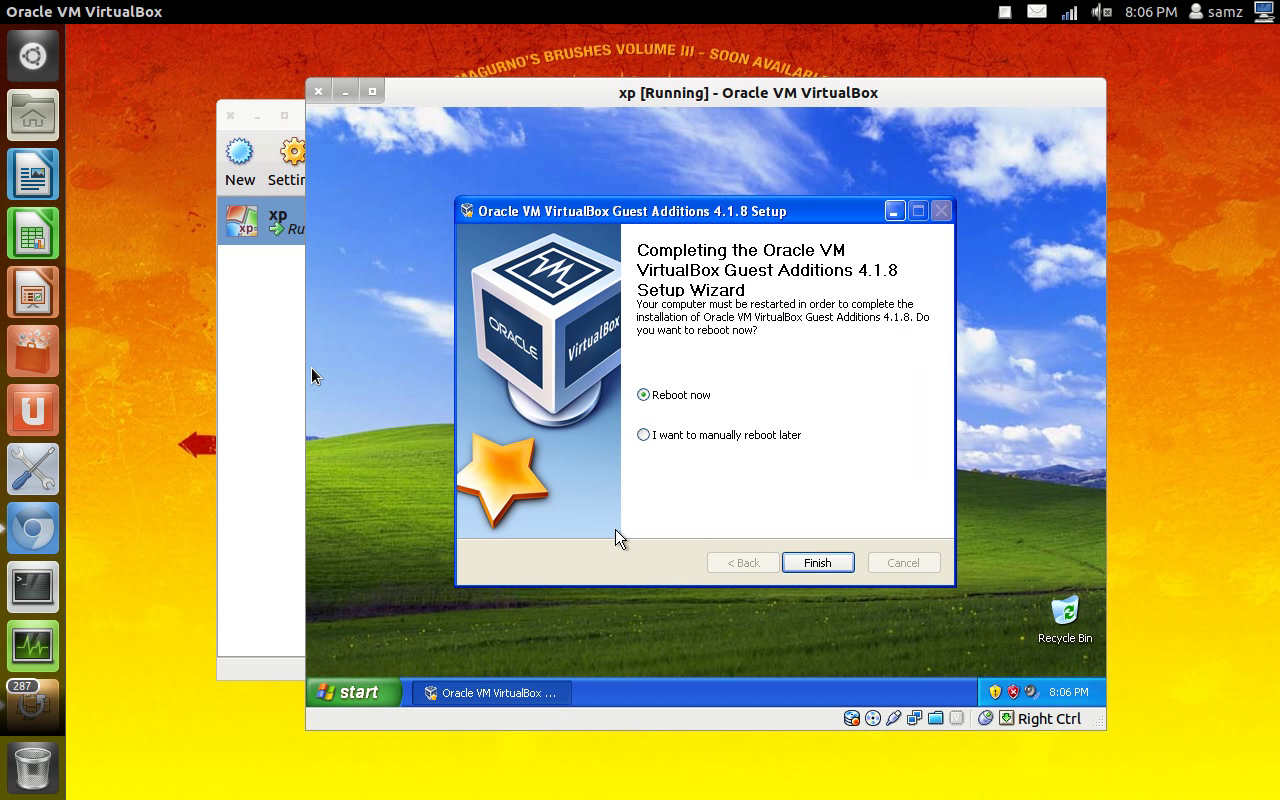Image resolution: width=1280 pixels, height=800 pixels.
Task: Open Chromium browser from the launcher
Action: pyautogui.click(x=33, y=528)
